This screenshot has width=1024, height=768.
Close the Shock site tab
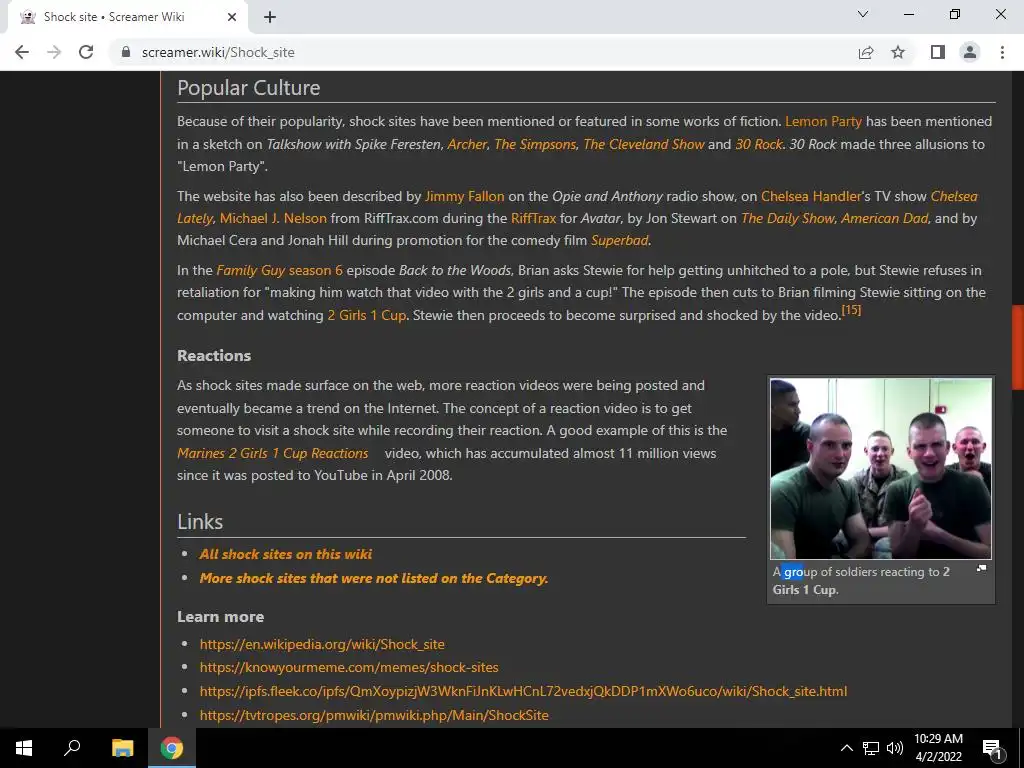point(232,17)
